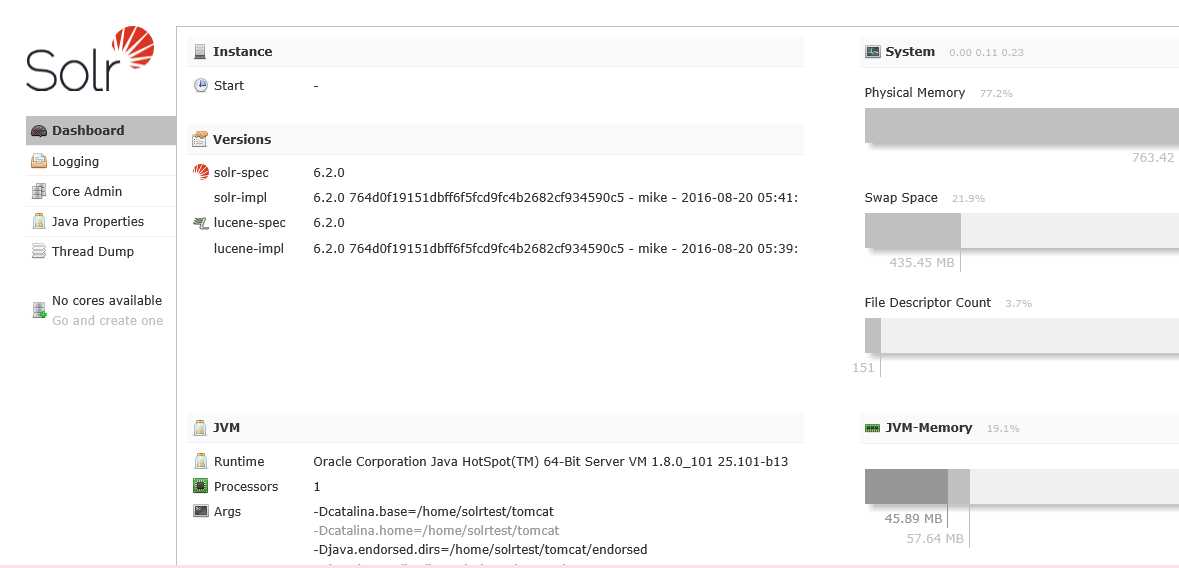Screen dimensions: 1179x568
Task: Click the JVM-Memory 19.1% label
Action: coord(1003,429)
